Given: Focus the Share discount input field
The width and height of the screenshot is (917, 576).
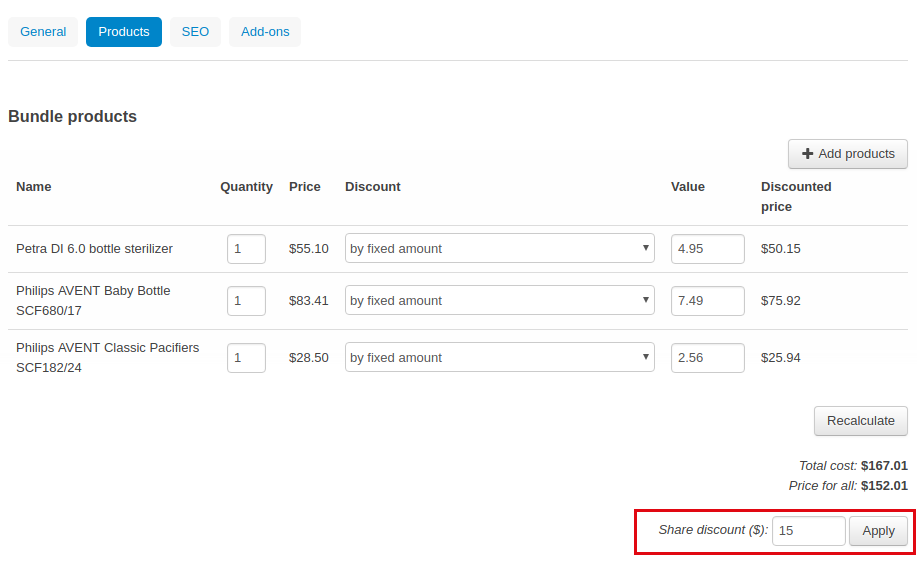Looking at the screenshot, I should click(x=809, y=531).
